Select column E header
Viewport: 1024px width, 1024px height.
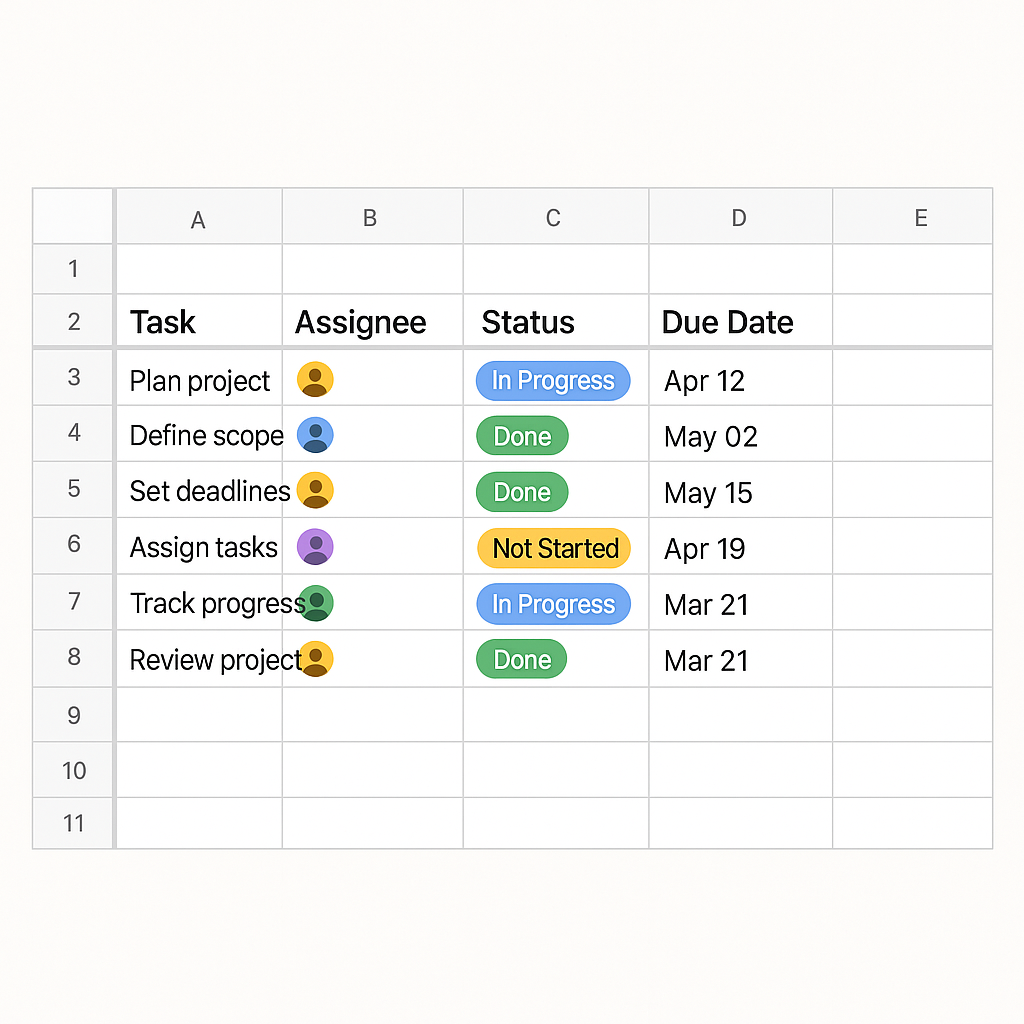click(920, 218)
